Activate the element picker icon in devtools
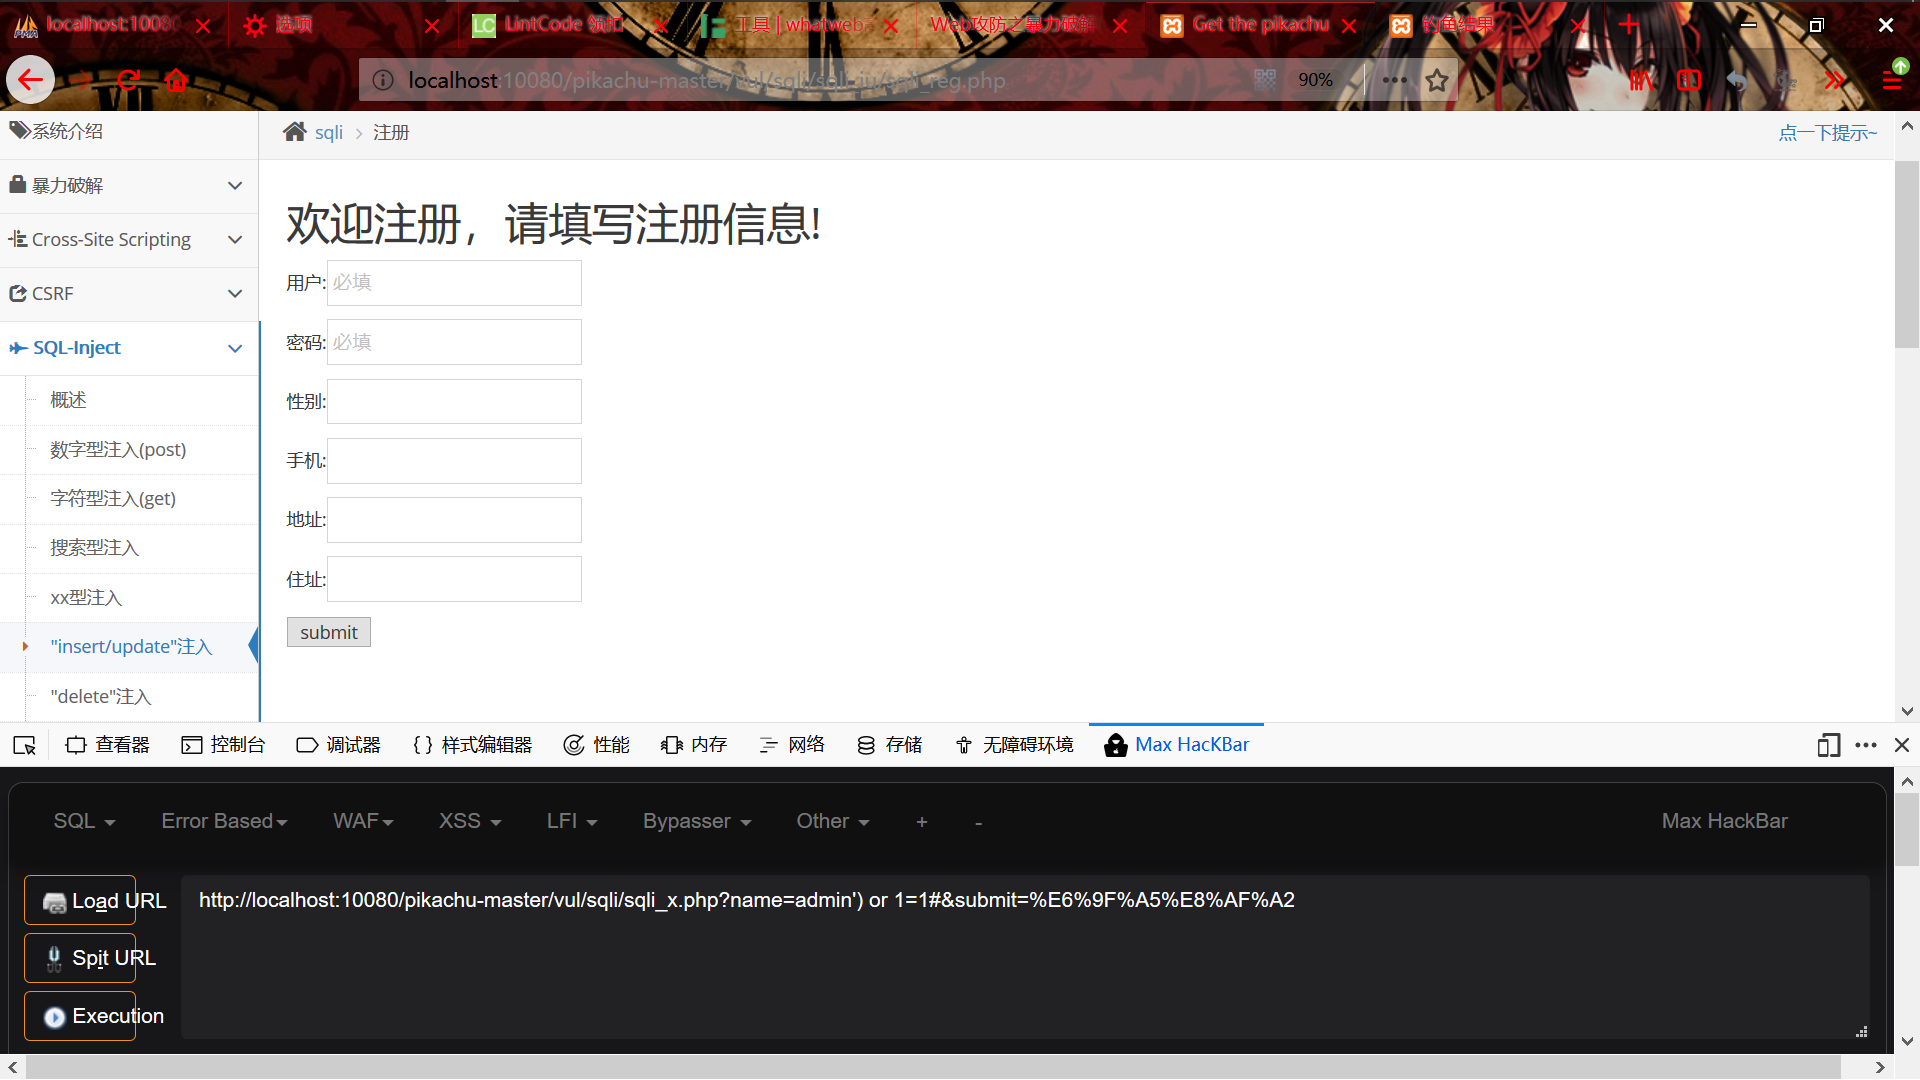 [24, 745]
